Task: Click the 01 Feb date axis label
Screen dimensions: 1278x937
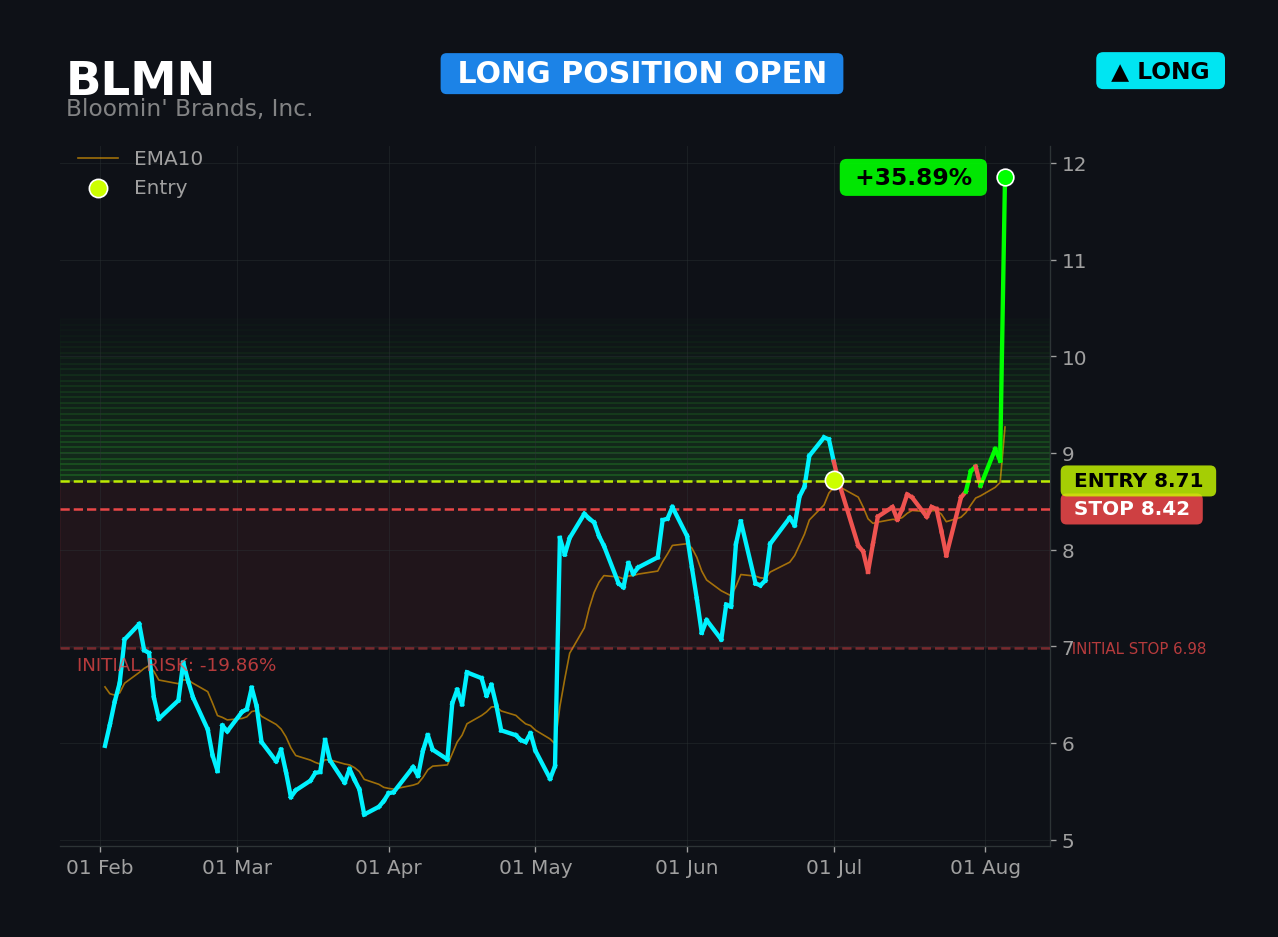Action: [x=100, y=868]
